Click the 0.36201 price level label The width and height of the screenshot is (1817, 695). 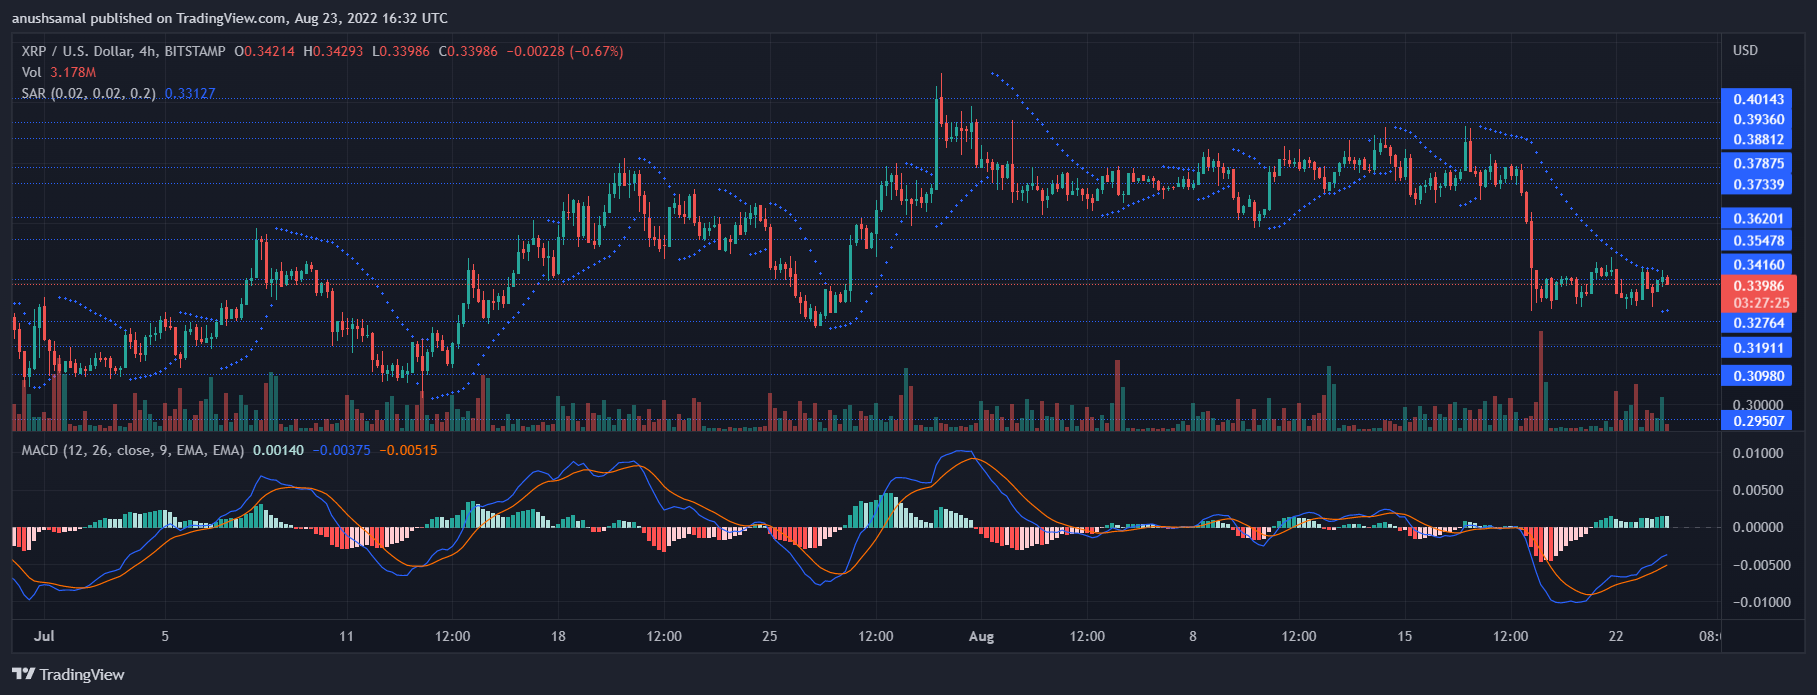coord(1756,218)
